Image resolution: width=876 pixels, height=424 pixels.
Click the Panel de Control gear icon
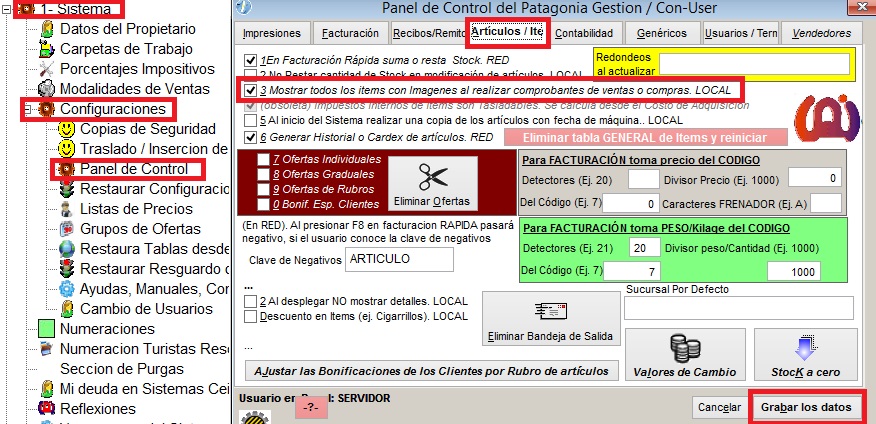pyautogui.click(x=67, y=169)
